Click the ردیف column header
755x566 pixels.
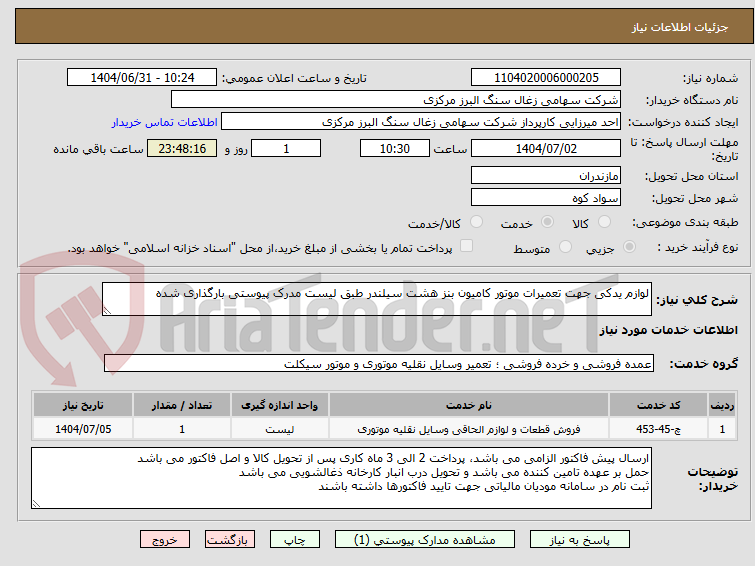[722, 405]
